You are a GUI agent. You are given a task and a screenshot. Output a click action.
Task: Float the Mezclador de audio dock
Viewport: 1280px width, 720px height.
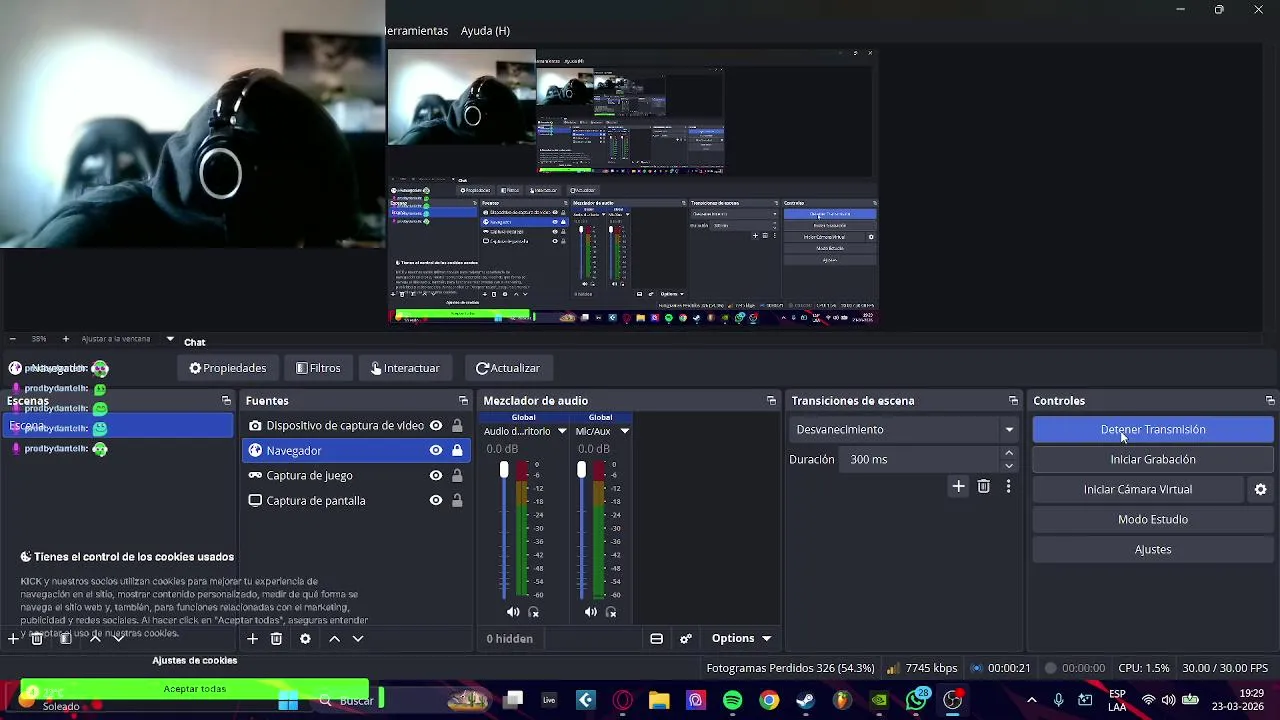click(771, 400)
